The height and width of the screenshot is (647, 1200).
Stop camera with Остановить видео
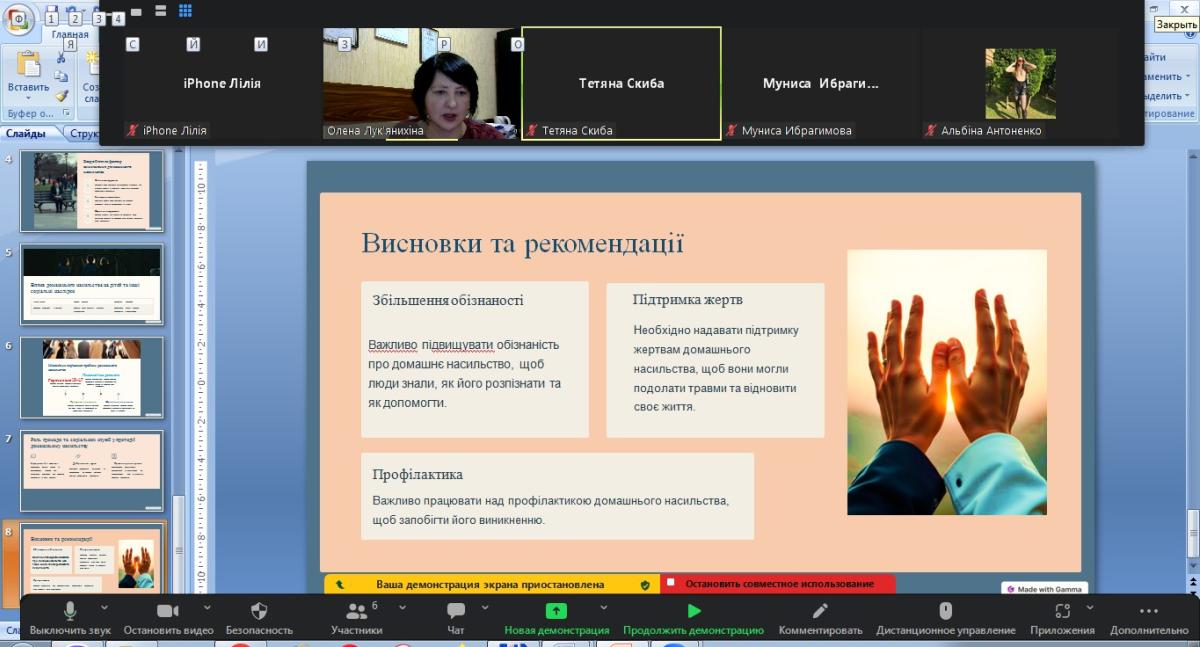[x=168, y=619]
